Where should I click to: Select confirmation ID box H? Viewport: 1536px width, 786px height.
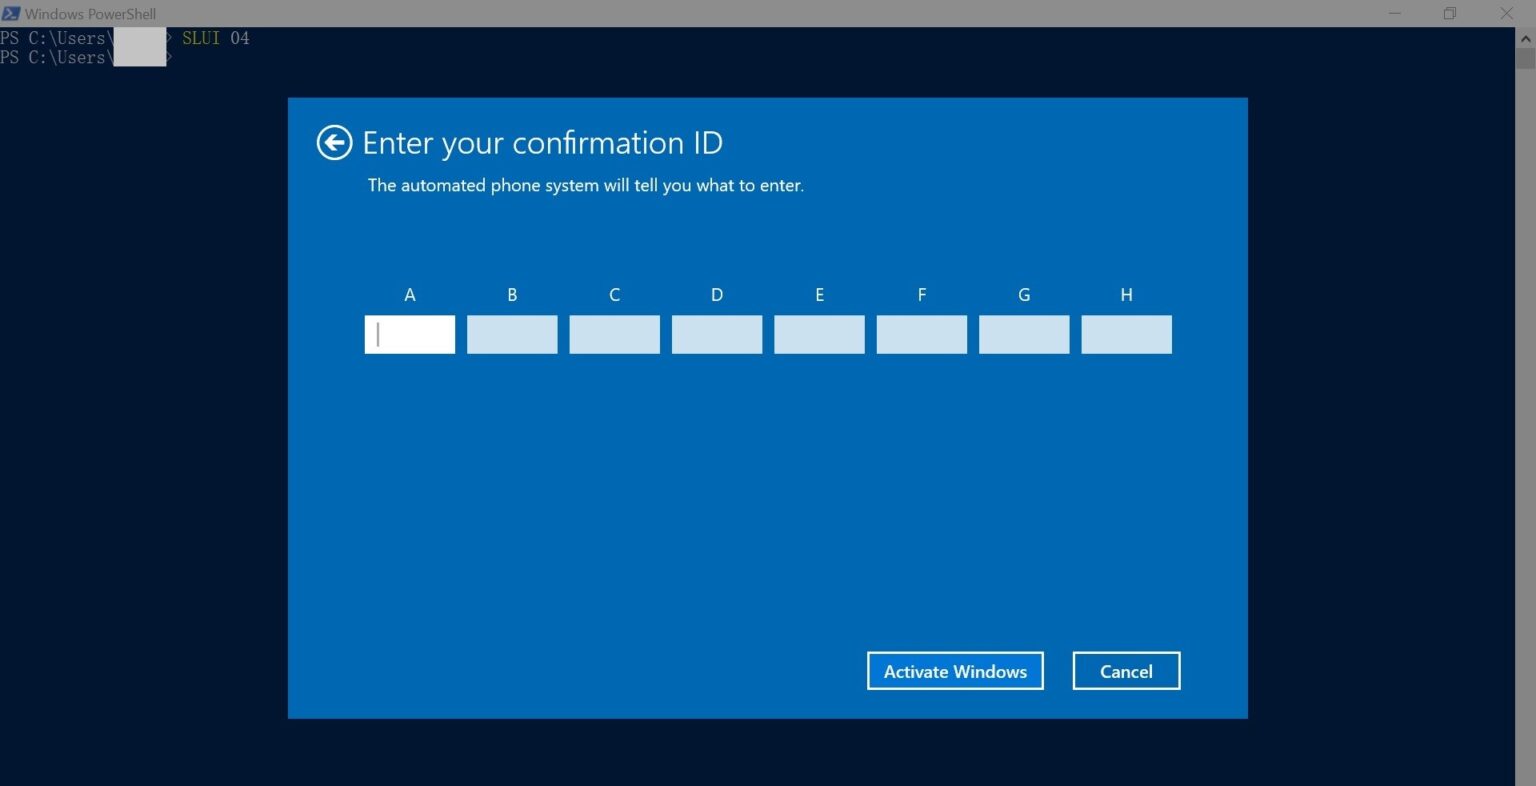click(x=1126, y=334)
